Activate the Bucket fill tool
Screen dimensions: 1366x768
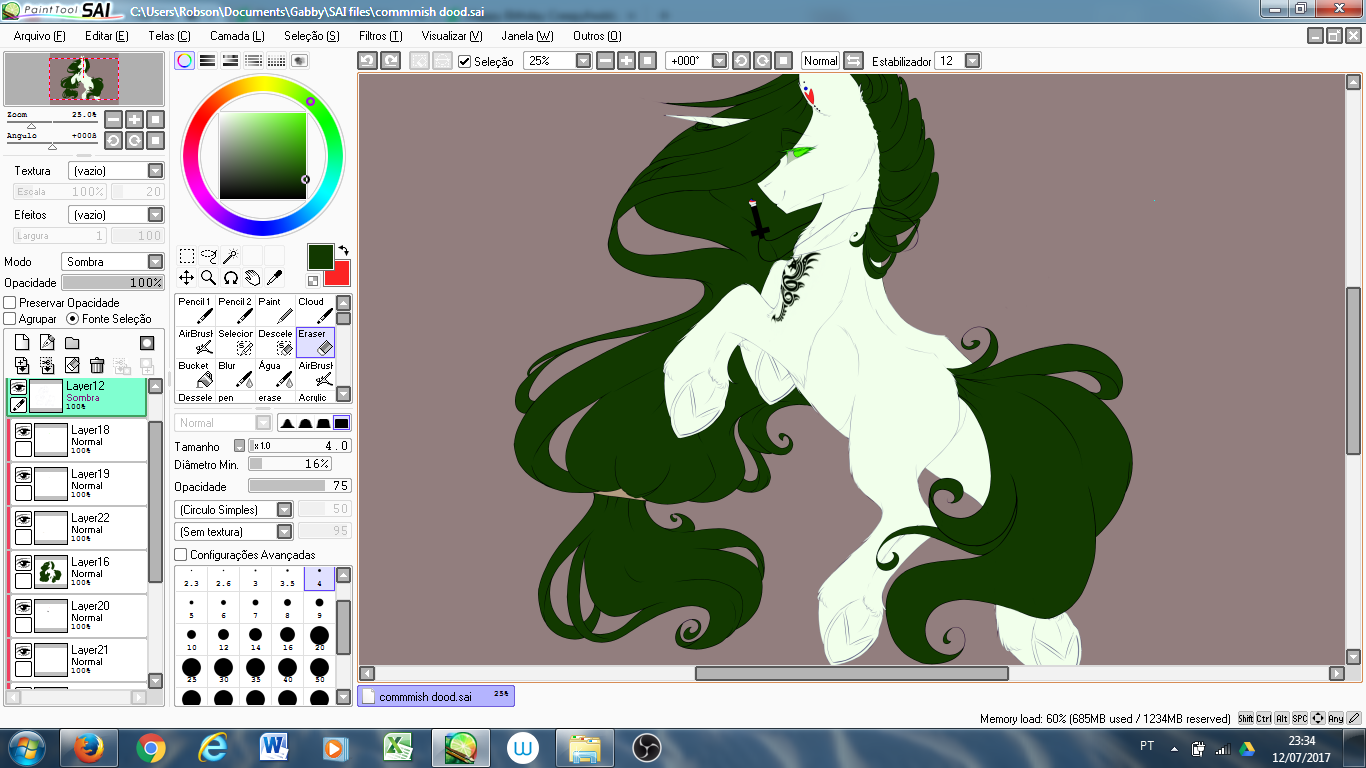[194, 374]
